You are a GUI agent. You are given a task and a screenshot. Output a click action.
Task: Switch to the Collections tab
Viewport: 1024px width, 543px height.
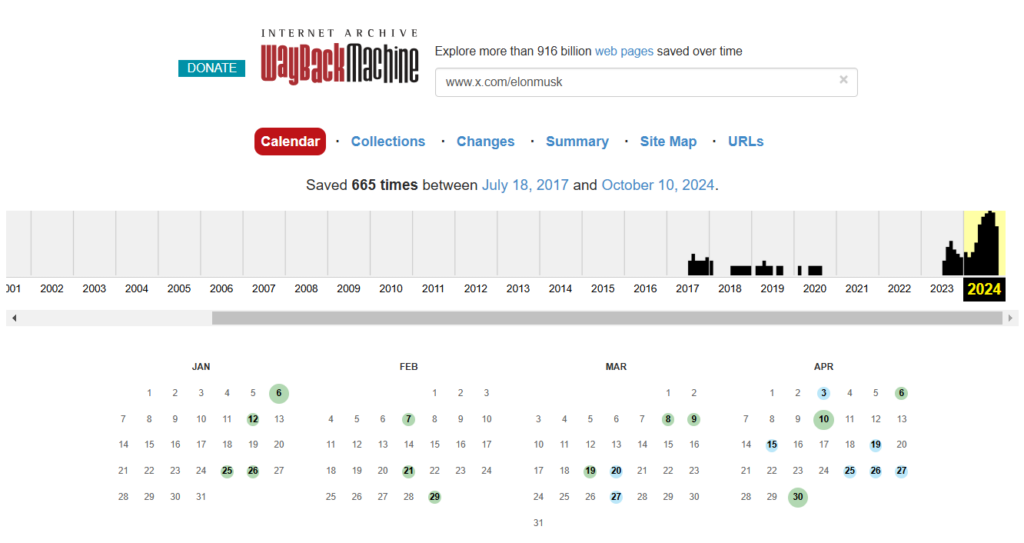(388, 142)
